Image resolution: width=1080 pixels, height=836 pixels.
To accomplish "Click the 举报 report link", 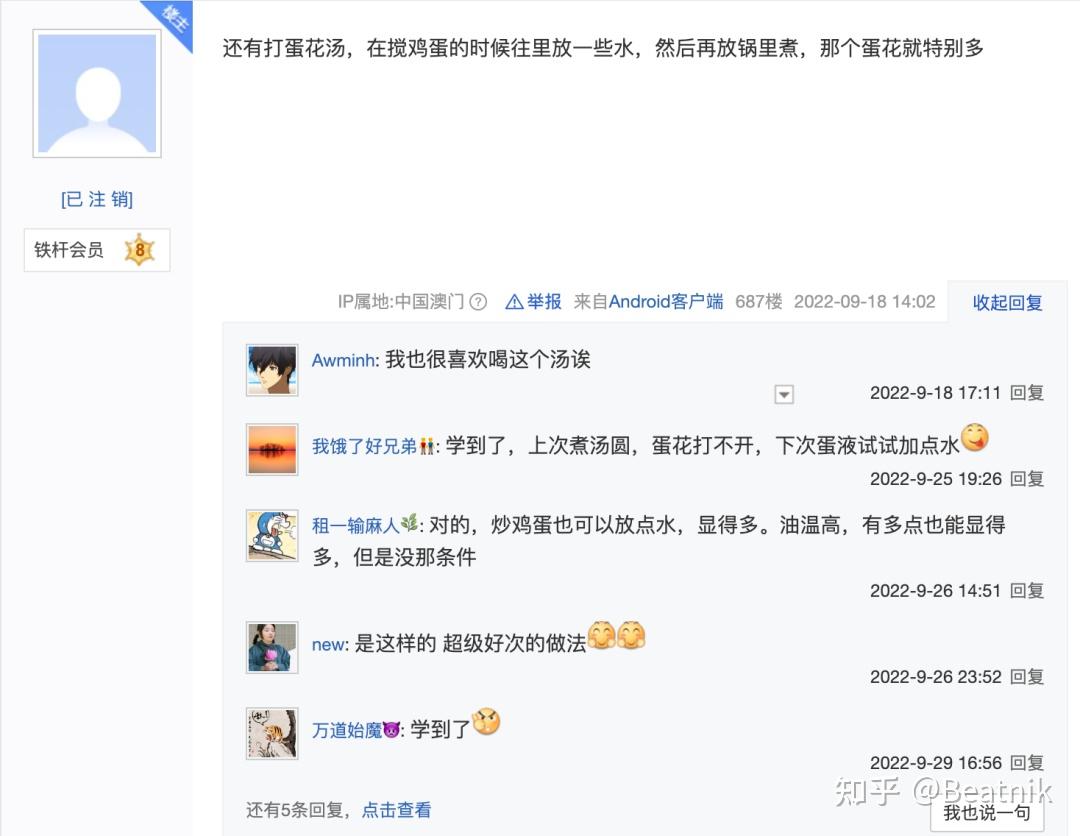I will [x=544, y=302].
